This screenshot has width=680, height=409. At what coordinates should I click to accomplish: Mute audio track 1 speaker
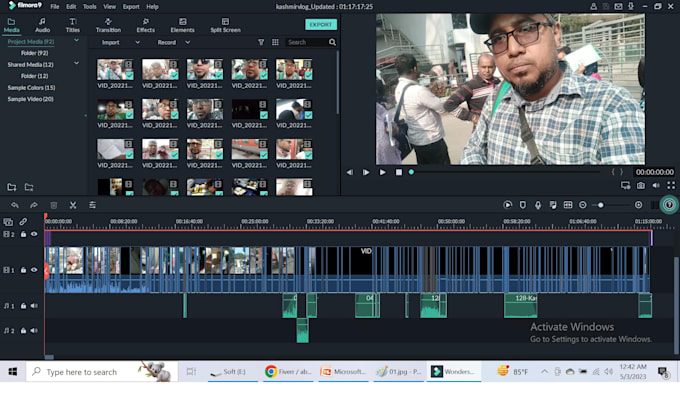pyautogui.click(x=34, y=306)
